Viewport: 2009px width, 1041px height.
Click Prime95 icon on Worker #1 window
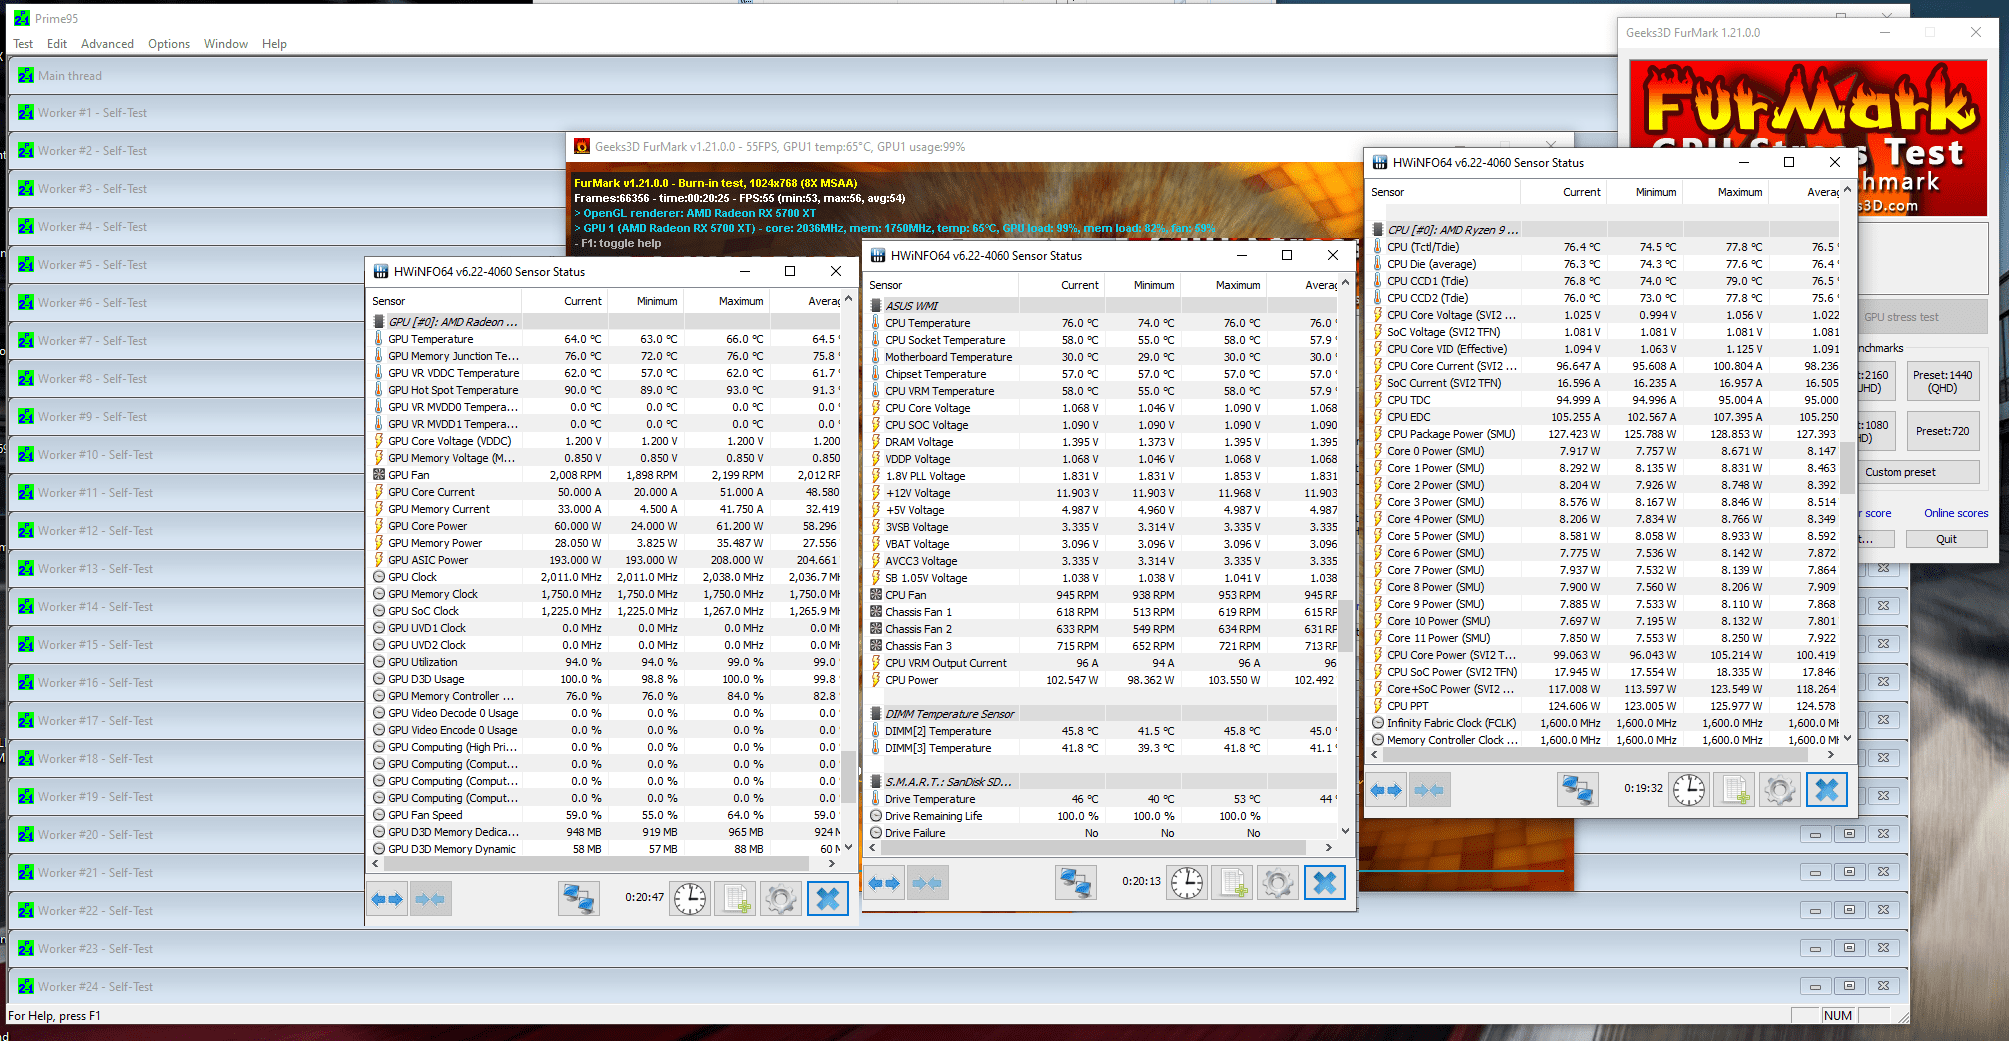(x=26, y=113)
